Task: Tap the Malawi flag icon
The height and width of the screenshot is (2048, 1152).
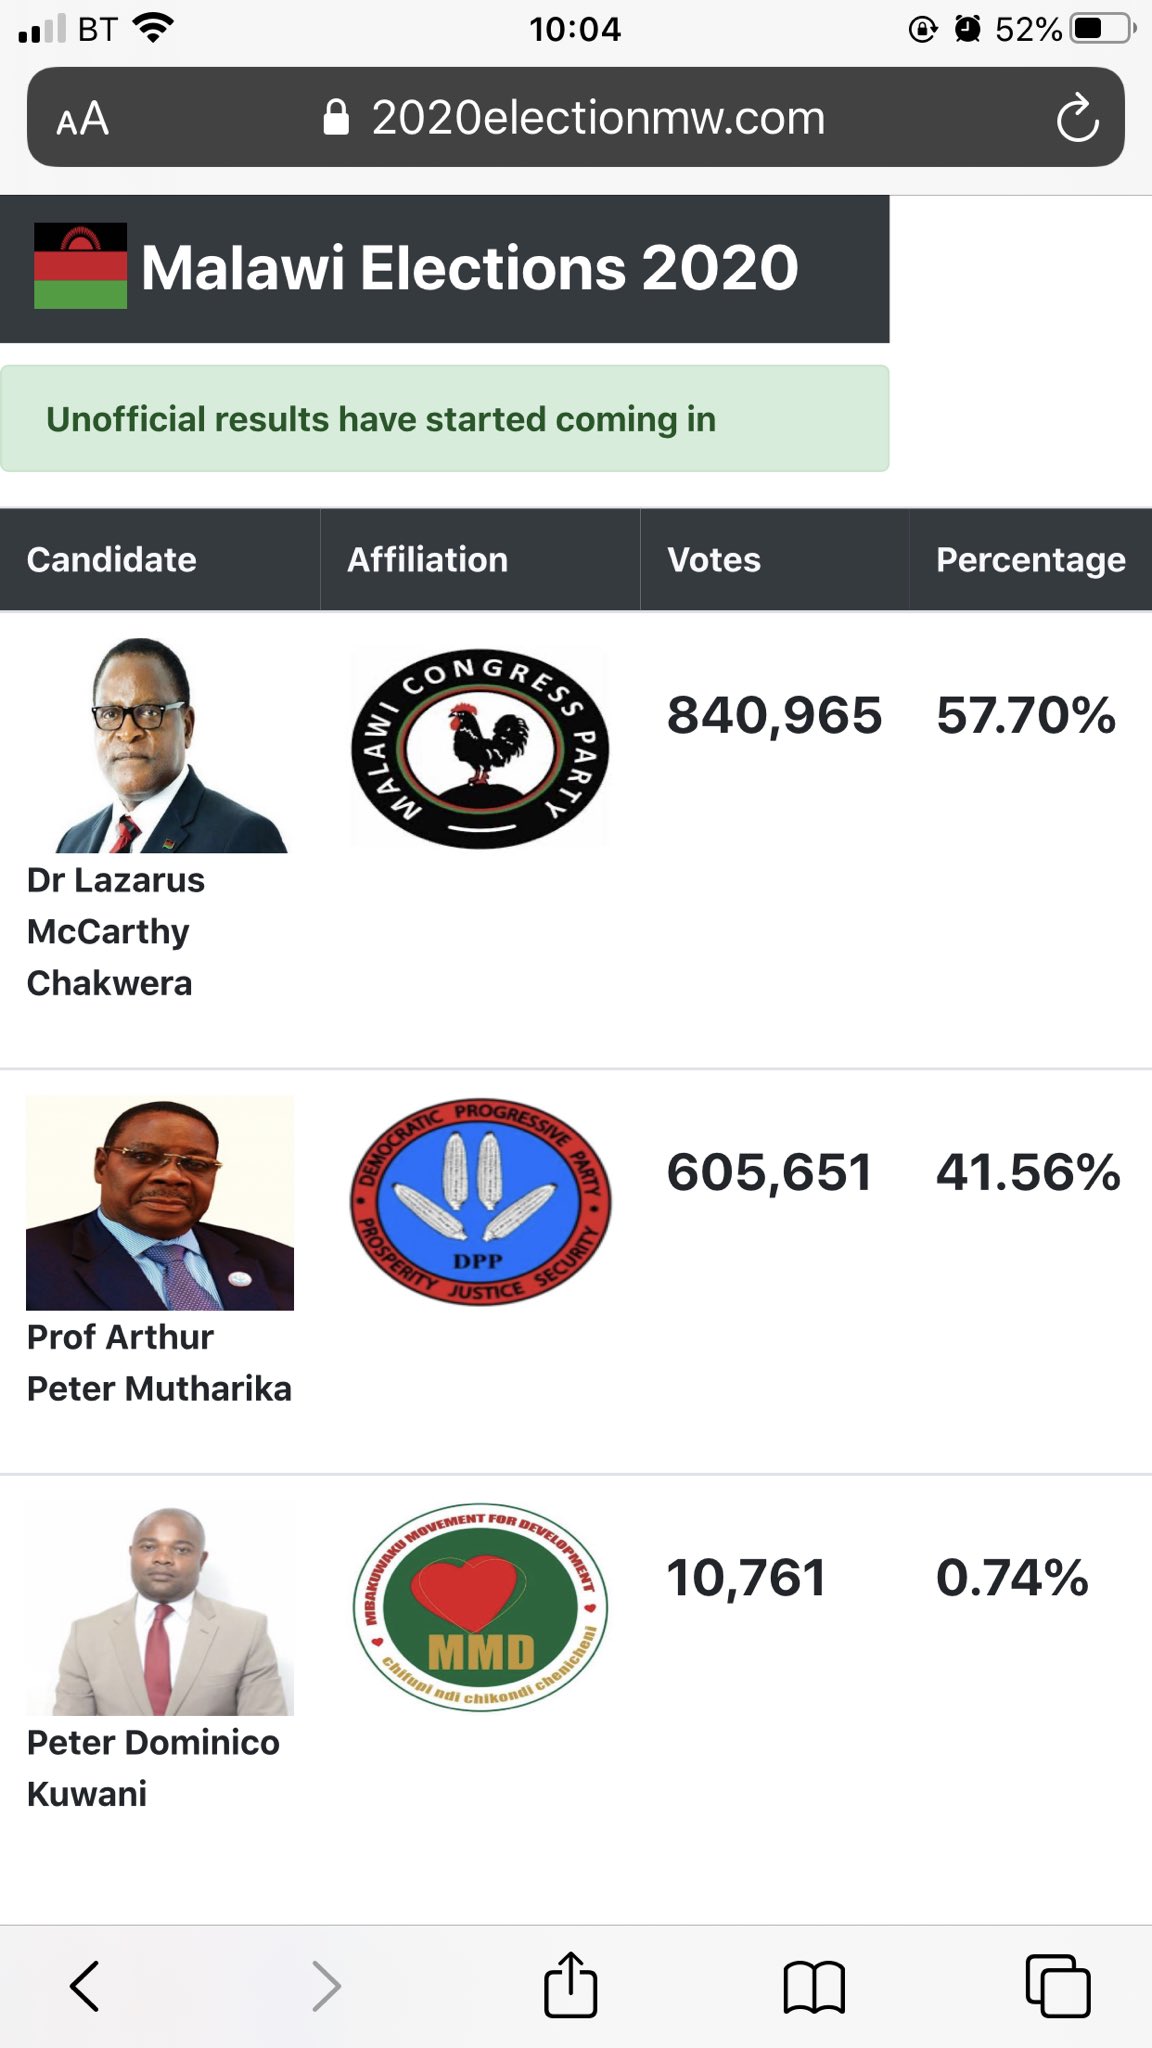Action: pyautogui.click(x=80, y=266)
